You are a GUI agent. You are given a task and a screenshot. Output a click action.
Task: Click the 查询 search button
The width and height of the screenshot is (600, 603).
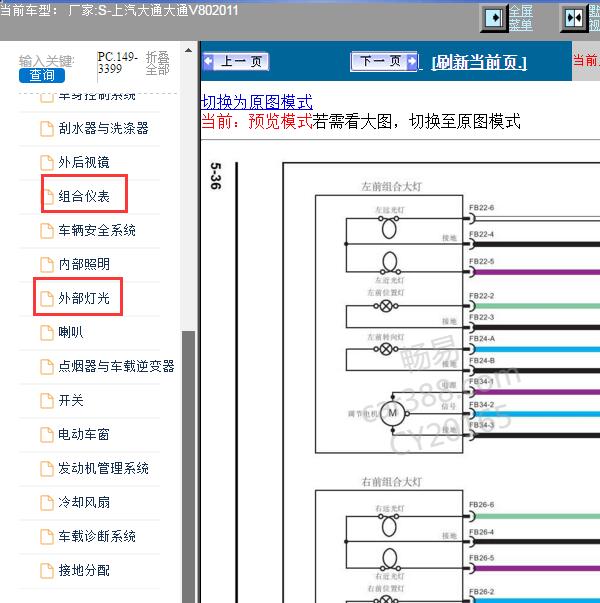coord(42,75)
